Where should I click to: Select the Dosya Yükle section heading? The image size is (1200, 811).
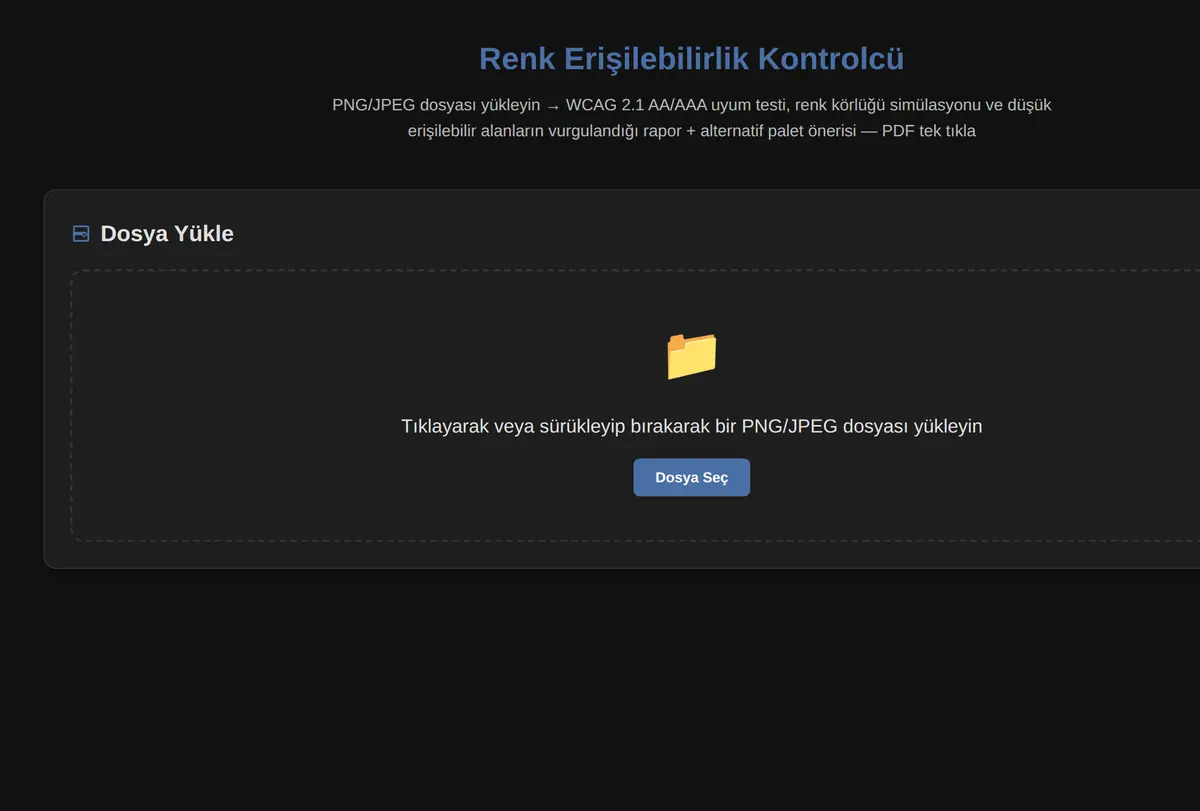(167, 233)
